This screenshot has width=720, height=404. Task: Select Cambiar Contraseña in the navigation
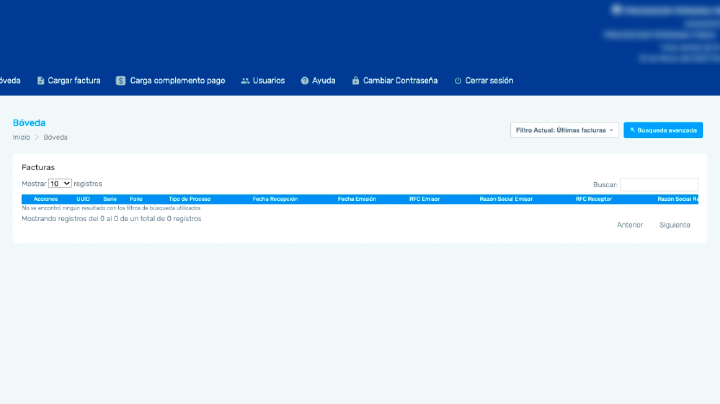pos(395,81)
